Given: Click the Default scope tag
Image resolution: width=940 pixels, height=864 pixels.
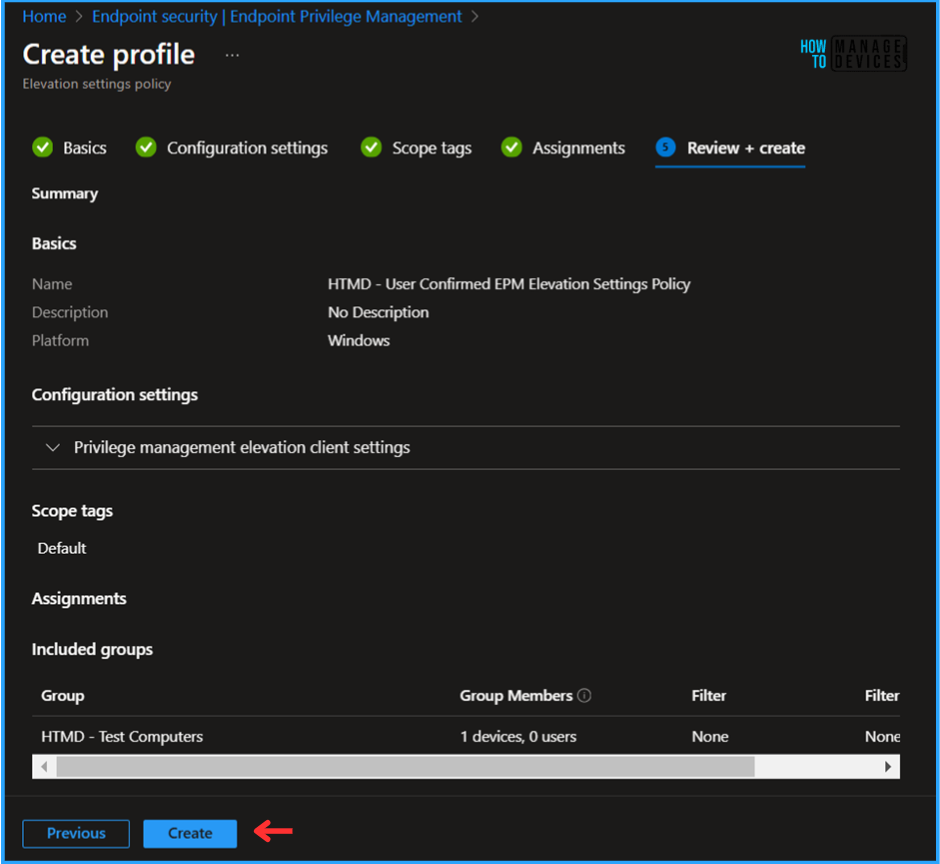Looking at the screenshot, I should tap(62, 548).
